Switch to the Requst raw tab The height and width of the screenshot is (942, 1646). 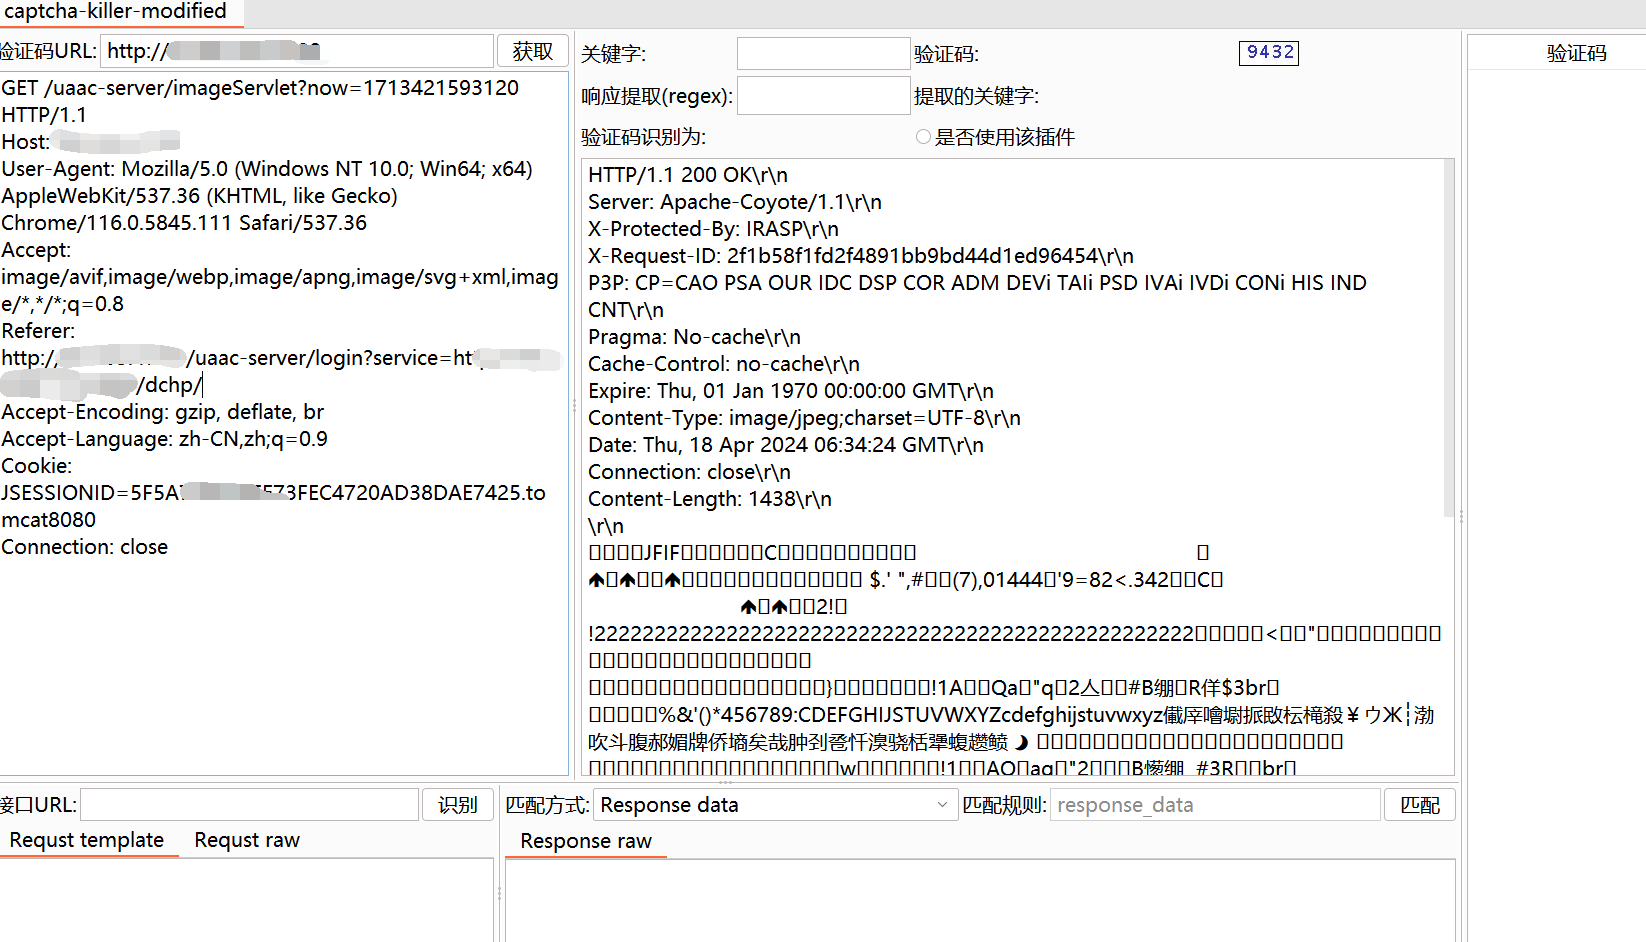tap(246, 840)
